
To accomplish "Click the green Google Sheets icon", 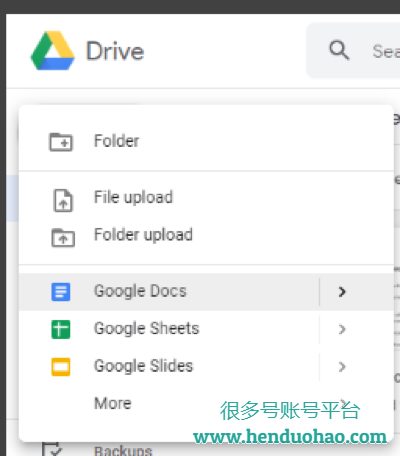I will pyautogui.click(x=61, y=329).
